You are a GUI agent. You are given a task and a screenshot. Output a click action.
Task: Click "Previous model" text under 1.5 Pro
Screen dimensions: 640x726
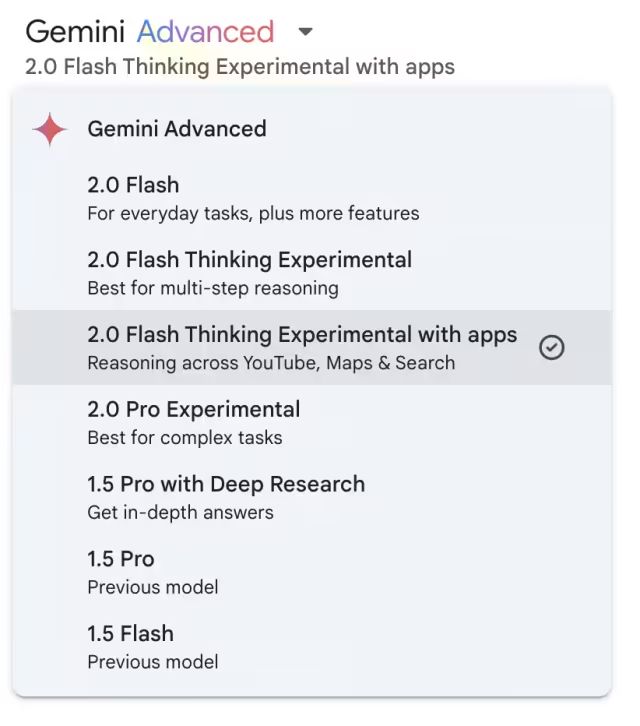(153, 587)
